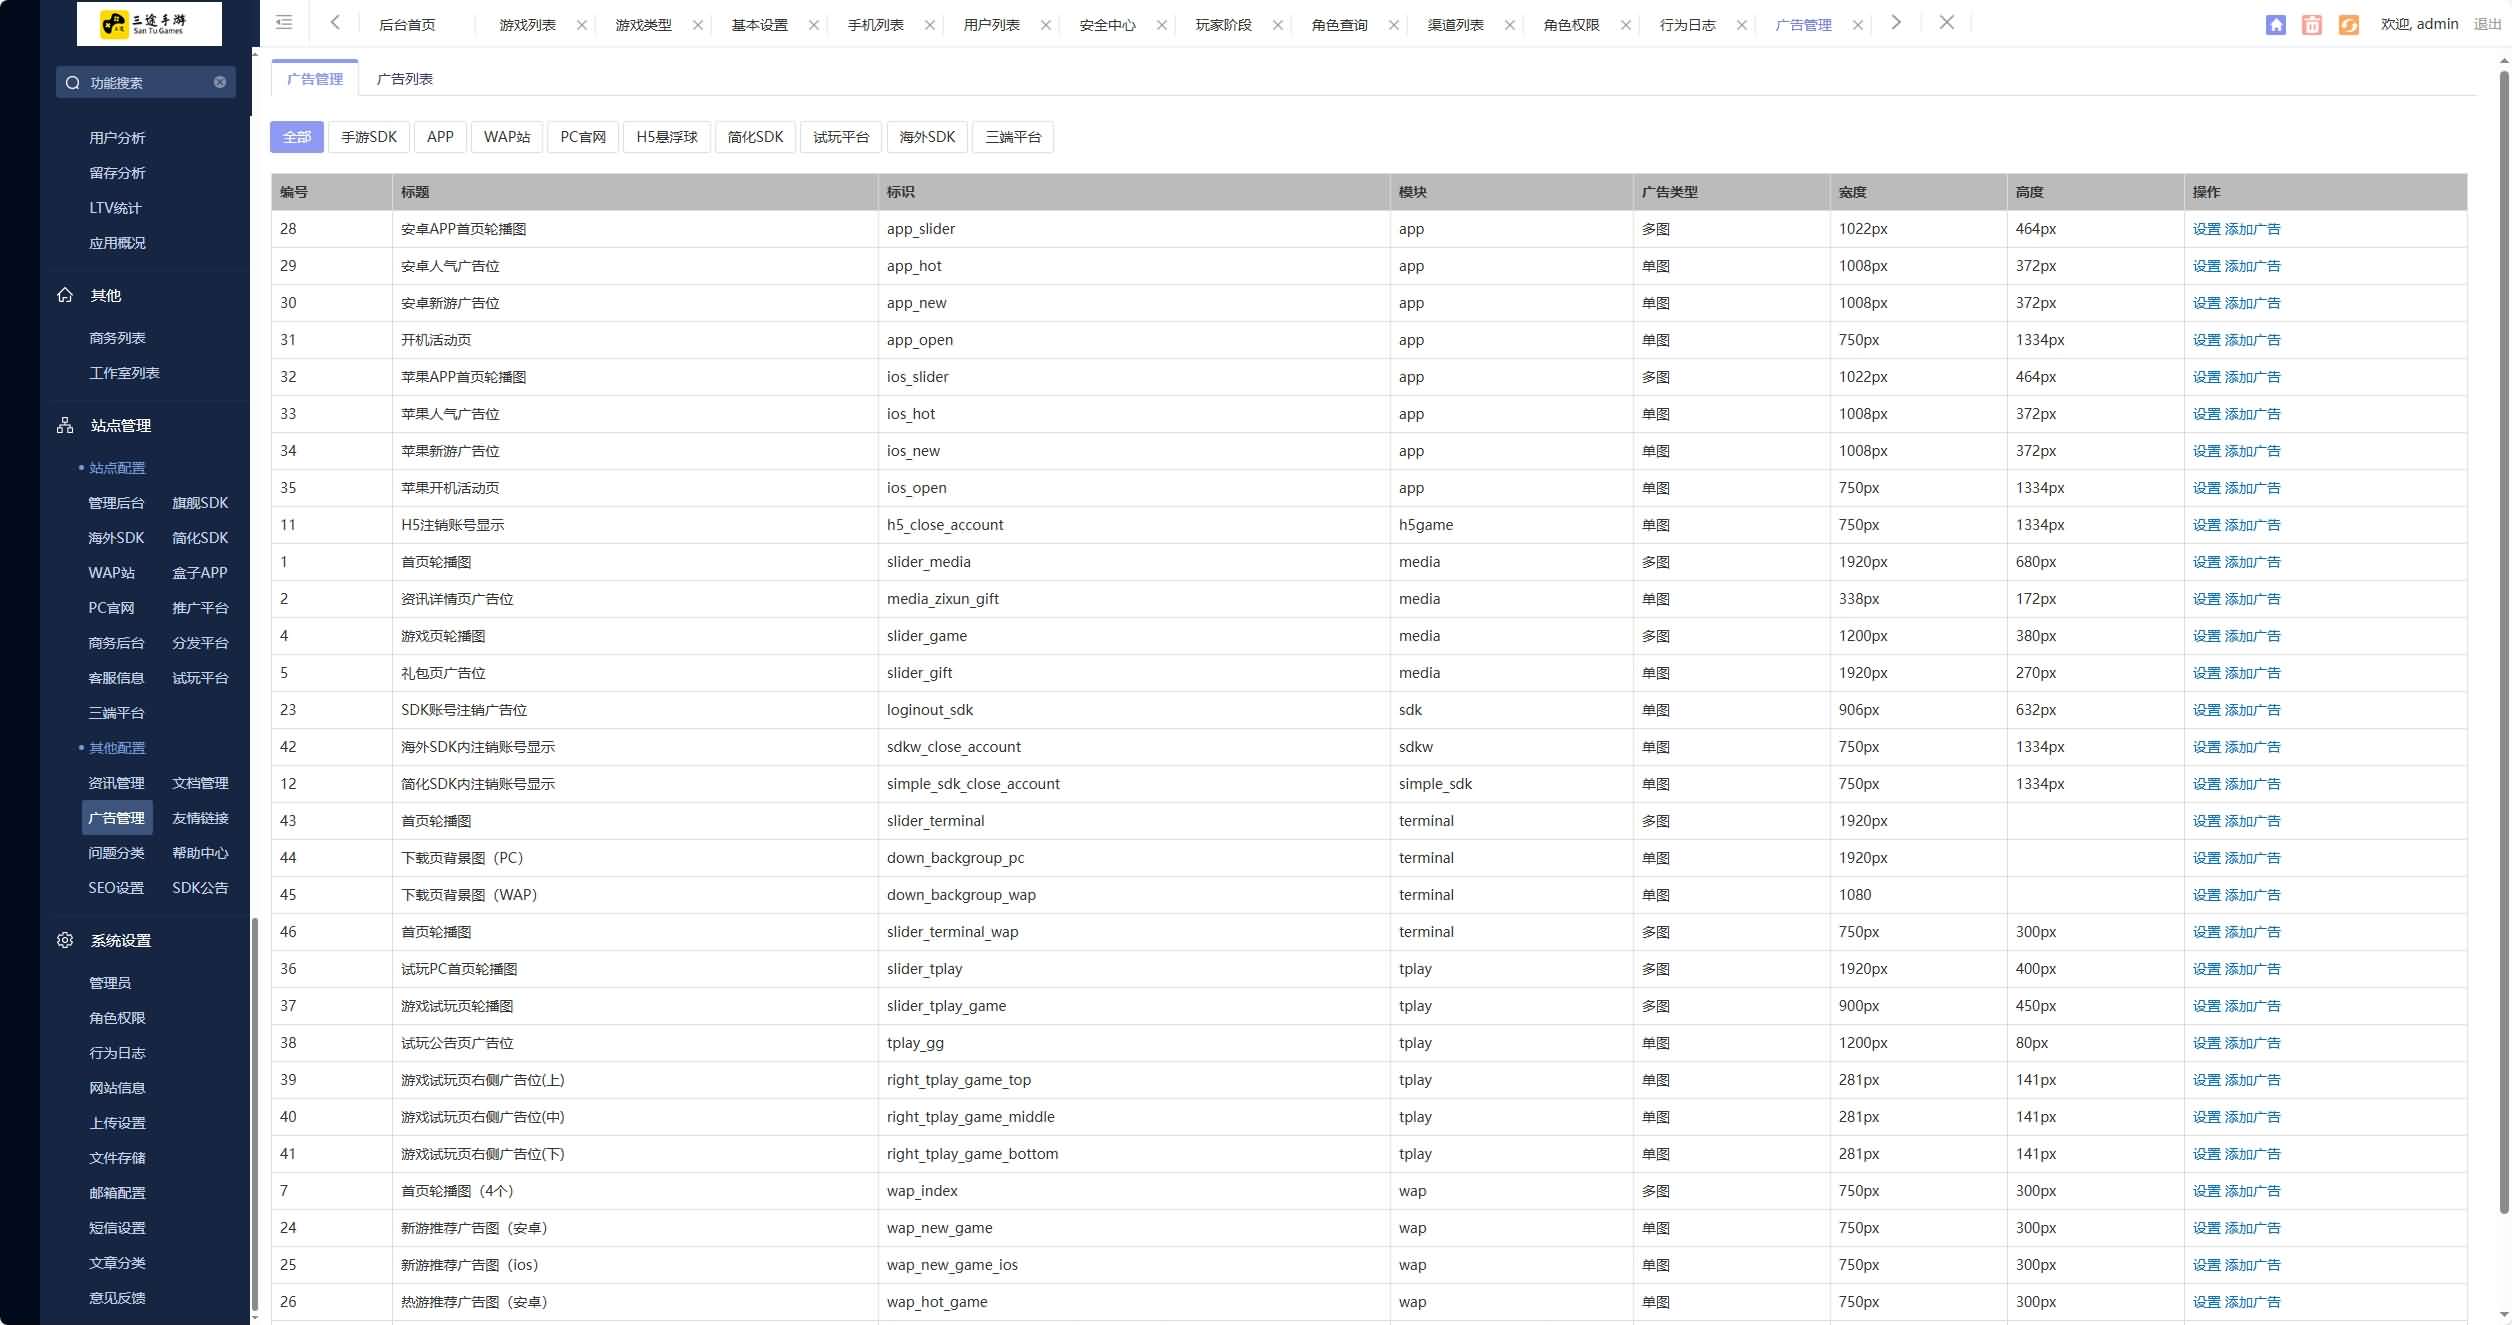This screenshot has width=2512, height=1325.
Task: Close all tabs with the large X icon
Action: click(x=1946, y=23)
